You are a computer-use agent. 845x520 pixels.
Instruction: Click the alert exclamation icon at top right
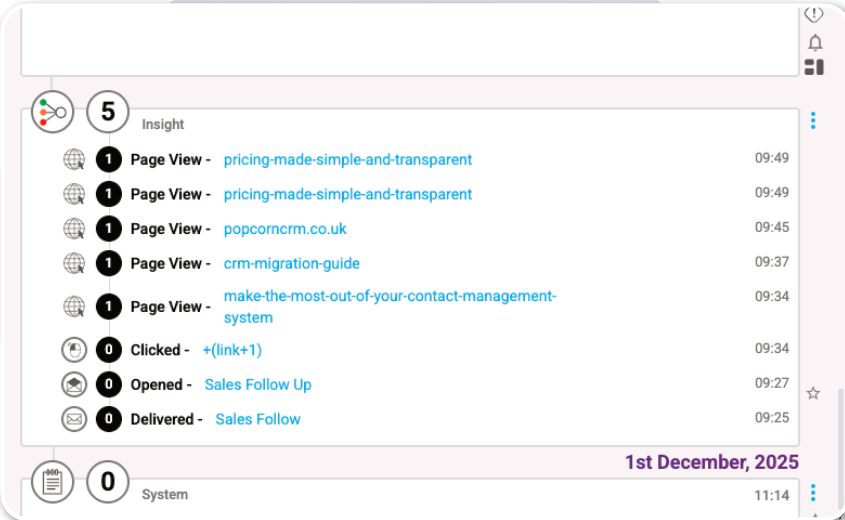point(814,14)
